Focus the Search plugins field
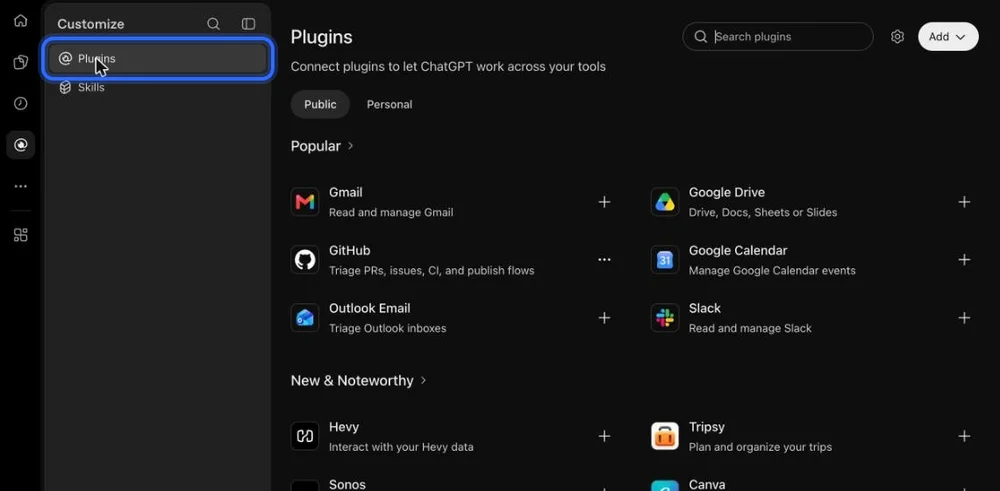The height and width of the screenshot is (491, 1000). point(778,36)
